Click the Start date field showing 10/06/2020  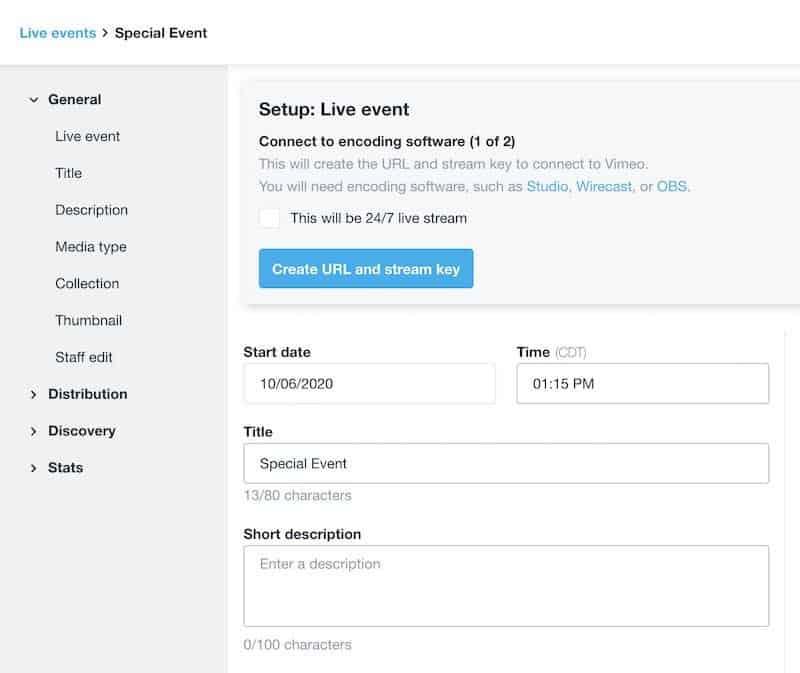point(370,383)
